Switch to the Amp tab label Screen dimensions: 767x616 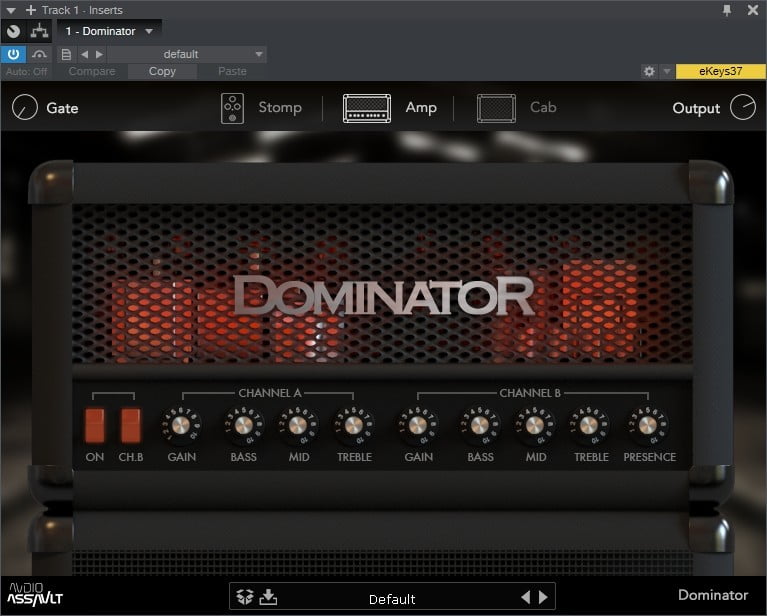[x=421, y=107]
